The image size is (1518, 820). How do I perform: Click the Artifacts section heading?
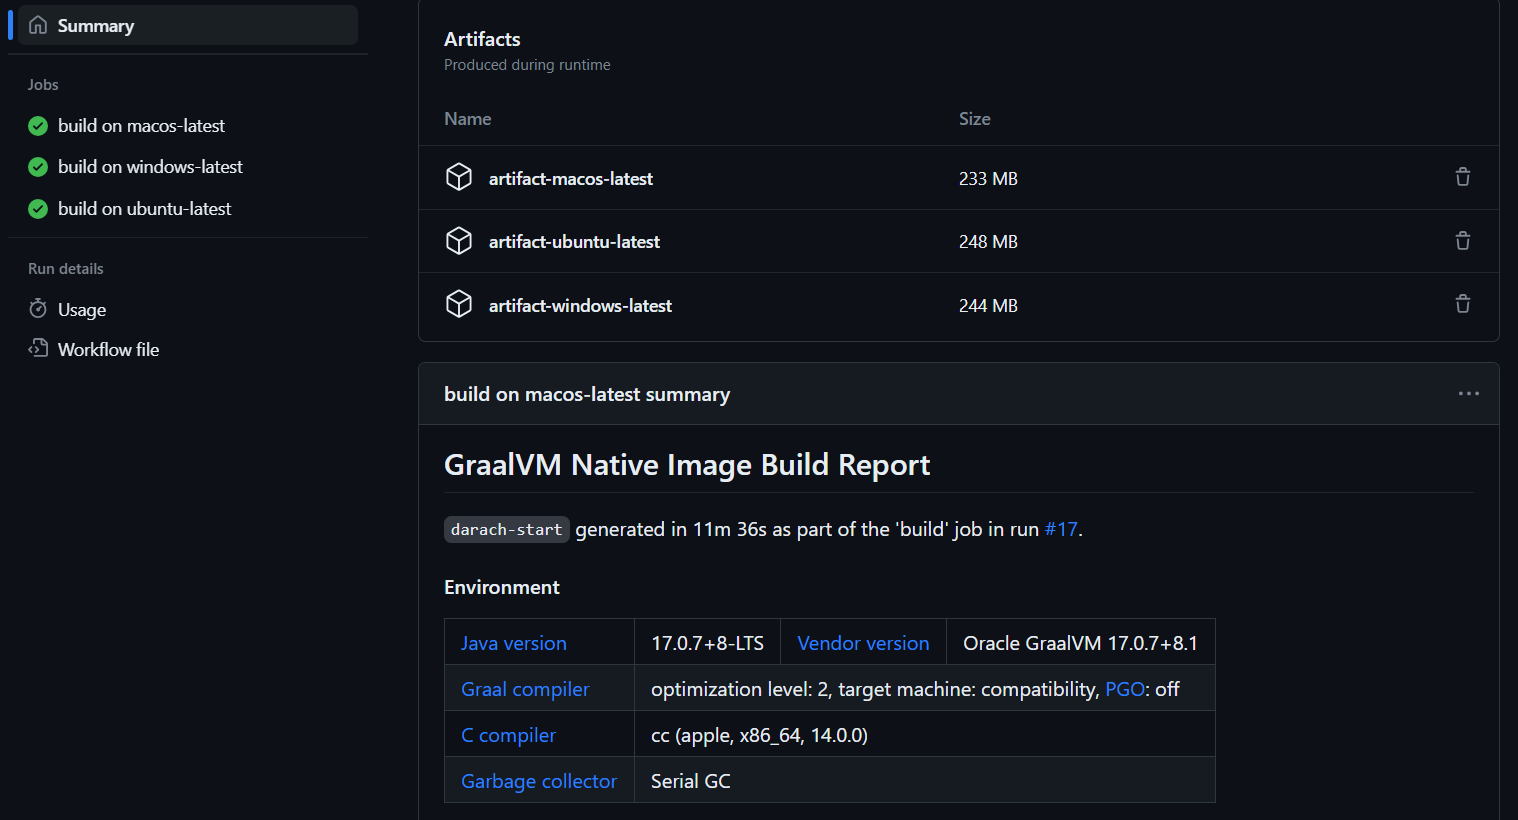[x=482, y=39]
